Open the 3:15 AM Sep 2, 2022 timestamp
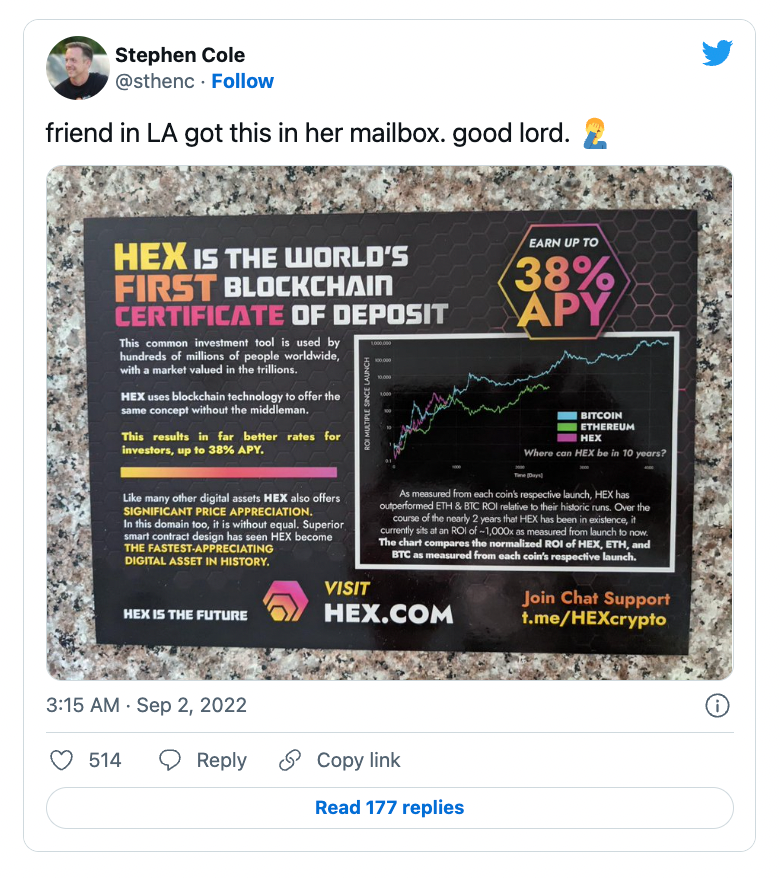 coord(146,705)
